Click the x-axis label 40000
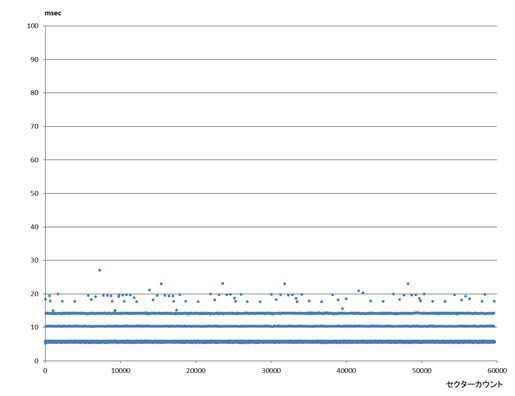This screenshot has width=515, height=396. point(346,371)
